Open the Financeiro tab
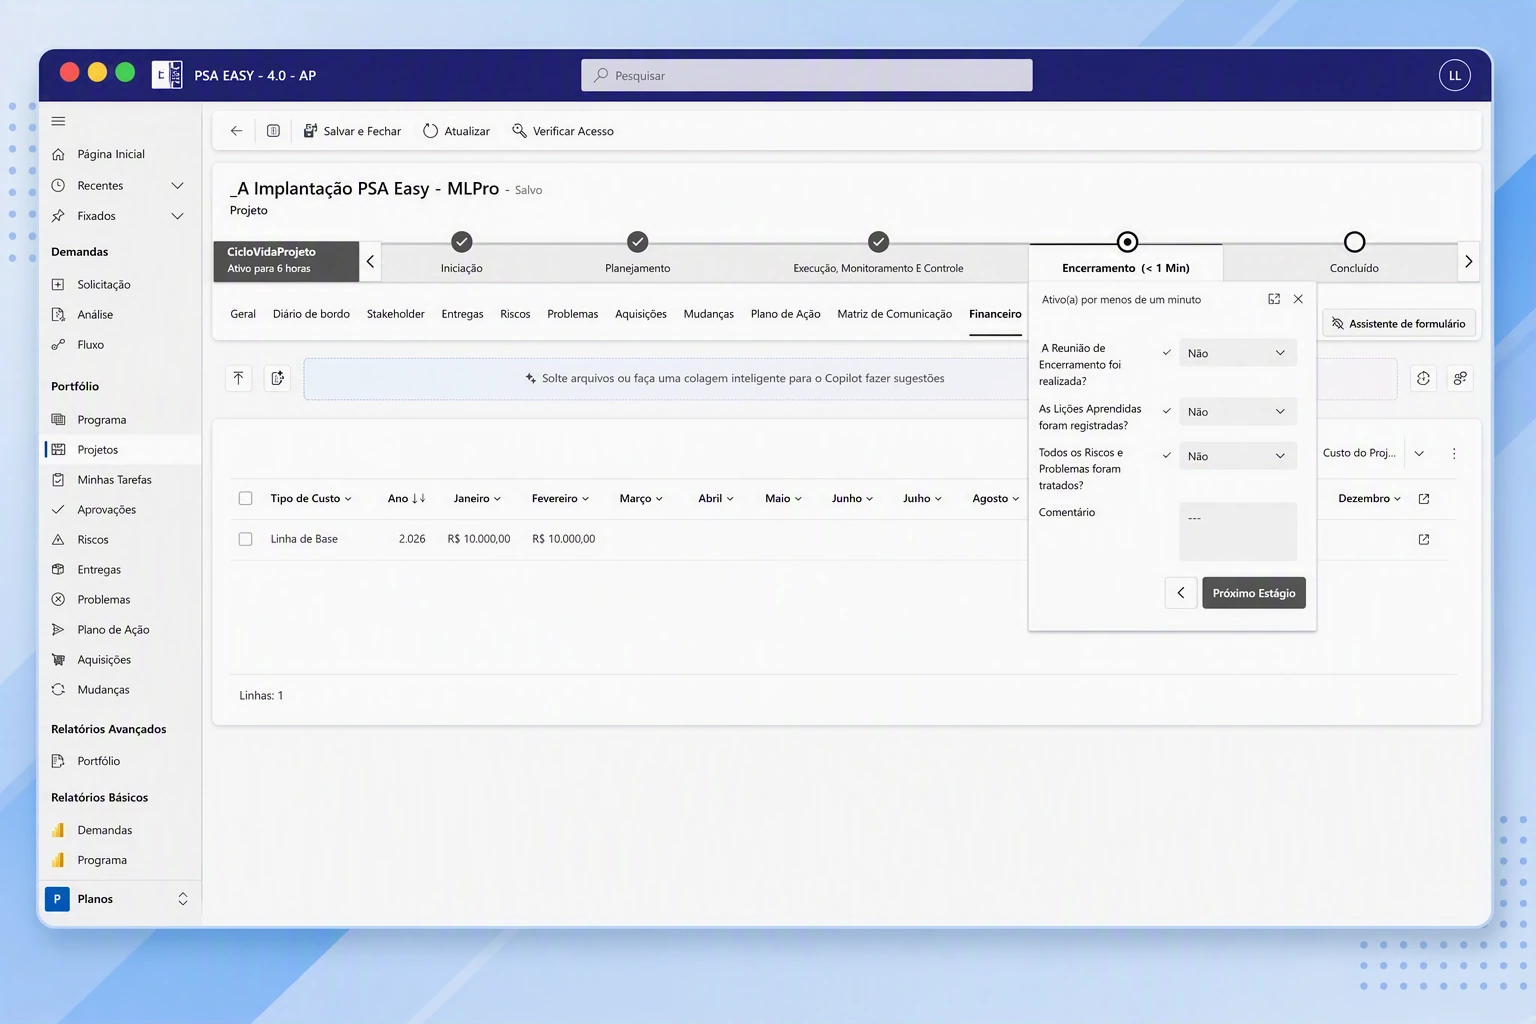The width and height of the screenshot is (1536, 1024). click(x=995, y=314)
